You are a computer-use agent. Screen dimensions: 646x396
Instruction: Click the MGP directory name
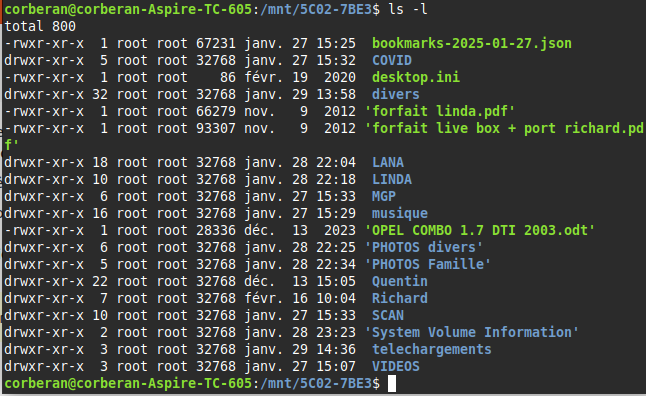[x=384, y=196]
